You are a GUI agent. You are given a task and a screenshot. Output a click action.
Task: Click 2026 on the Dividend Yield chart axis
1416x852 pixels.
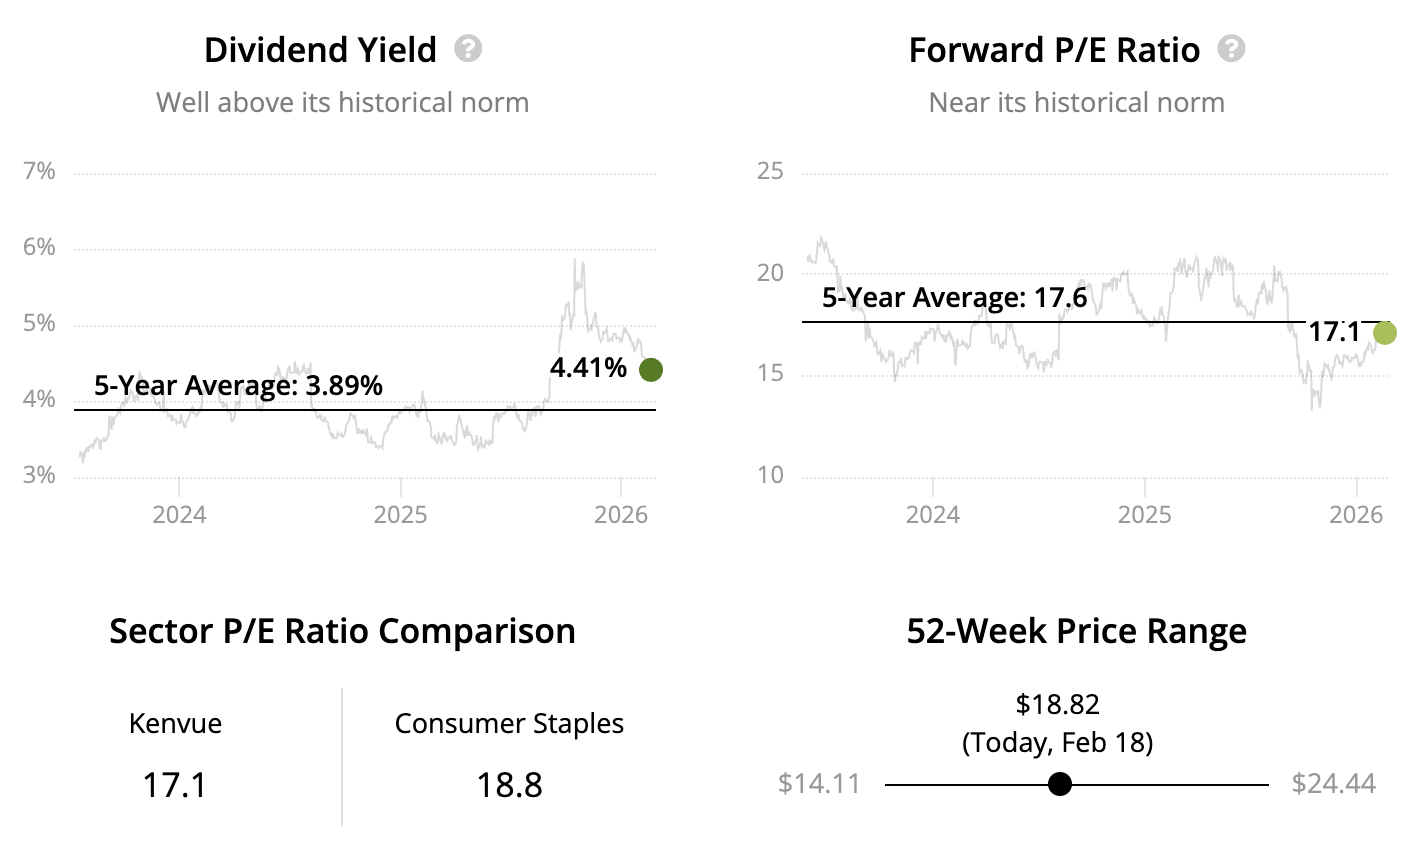click(x=621, y=515)
